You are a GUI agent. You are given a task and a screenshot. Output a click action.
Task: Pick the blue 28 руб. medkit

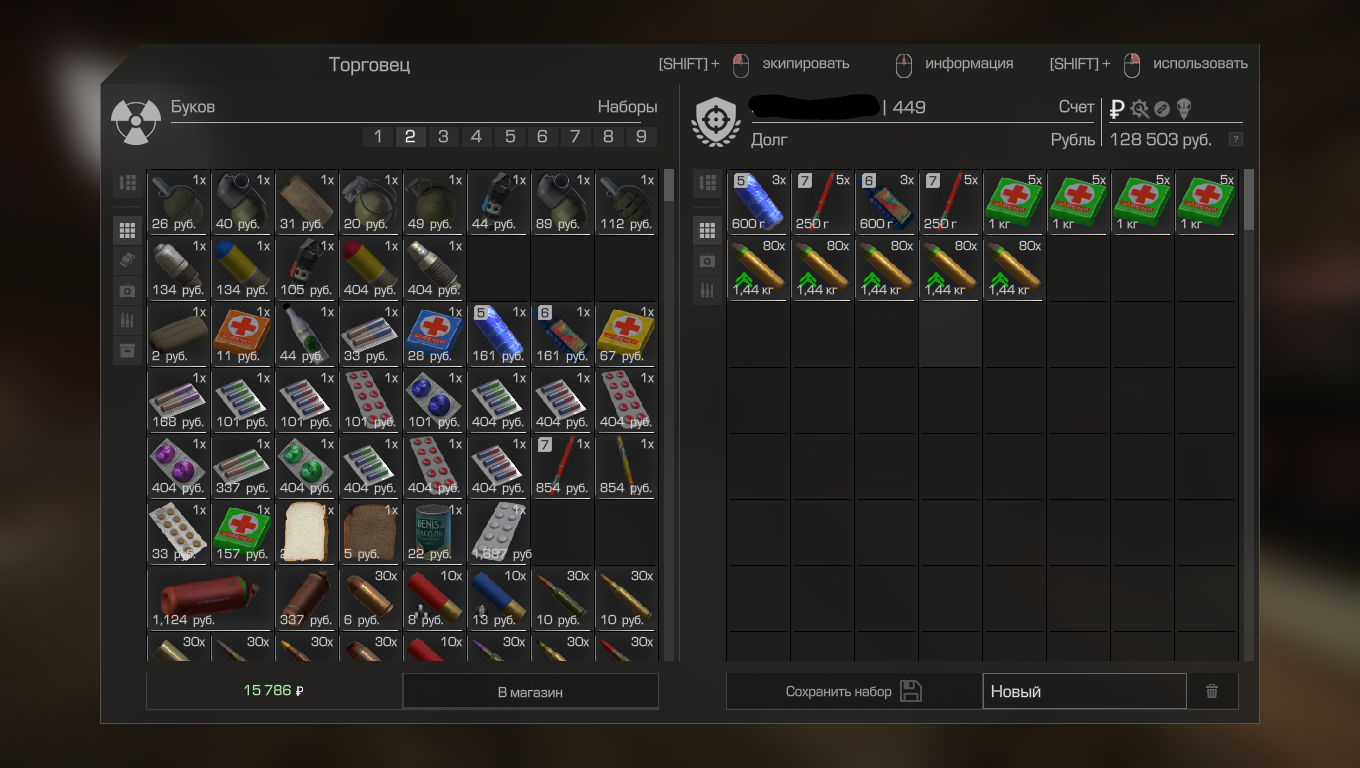point(435,335)
